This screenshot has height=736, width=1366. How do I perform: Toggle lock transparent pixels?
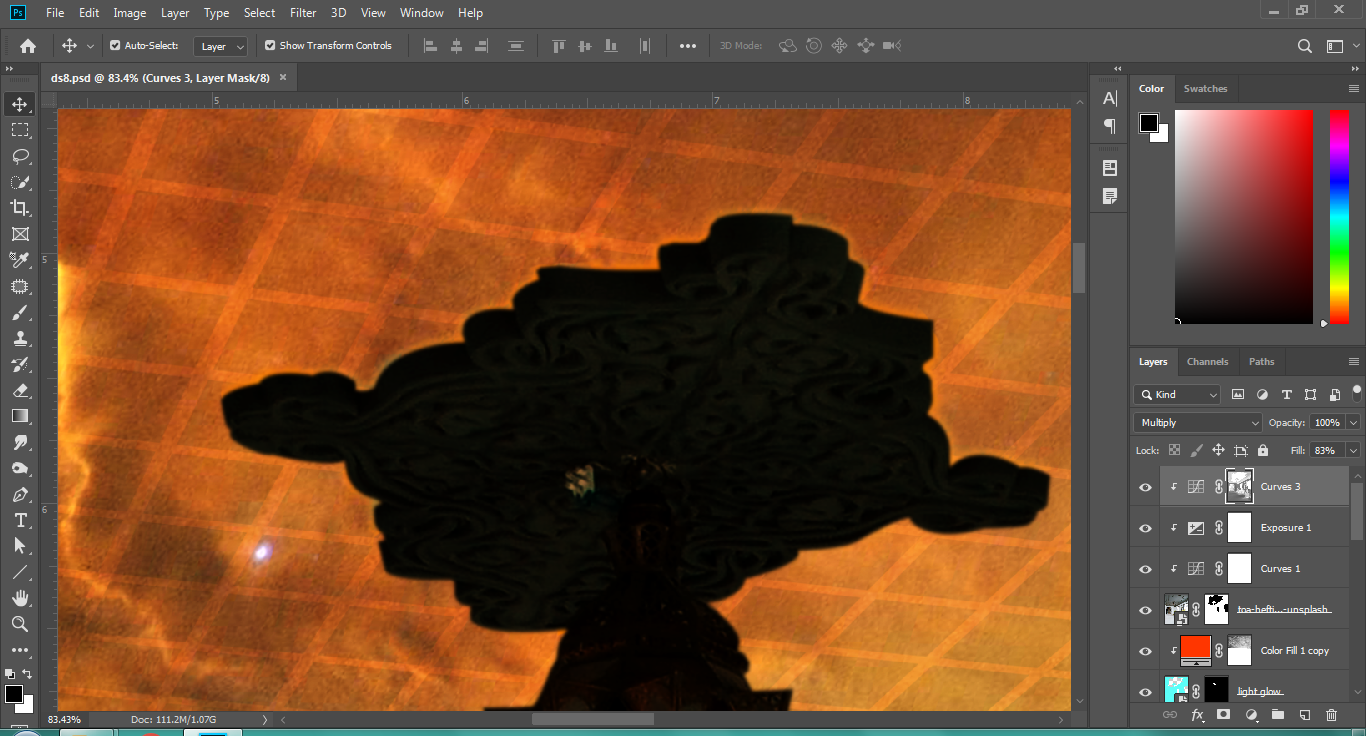pyautogui.click(x=1174, y=451)
